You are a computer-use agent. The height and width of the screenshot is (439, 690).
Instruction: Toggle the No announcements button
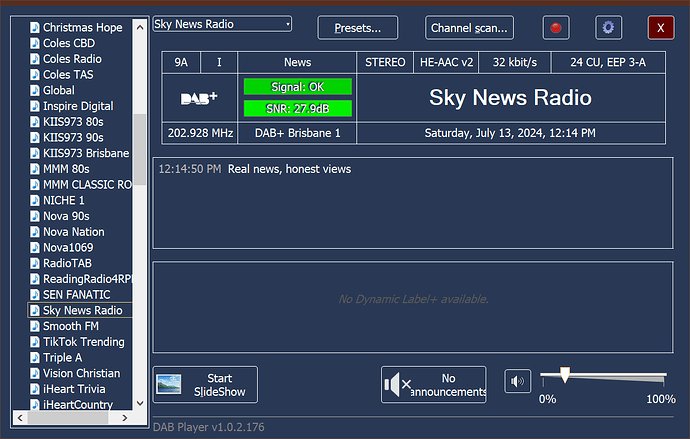(x=433, y=385)
